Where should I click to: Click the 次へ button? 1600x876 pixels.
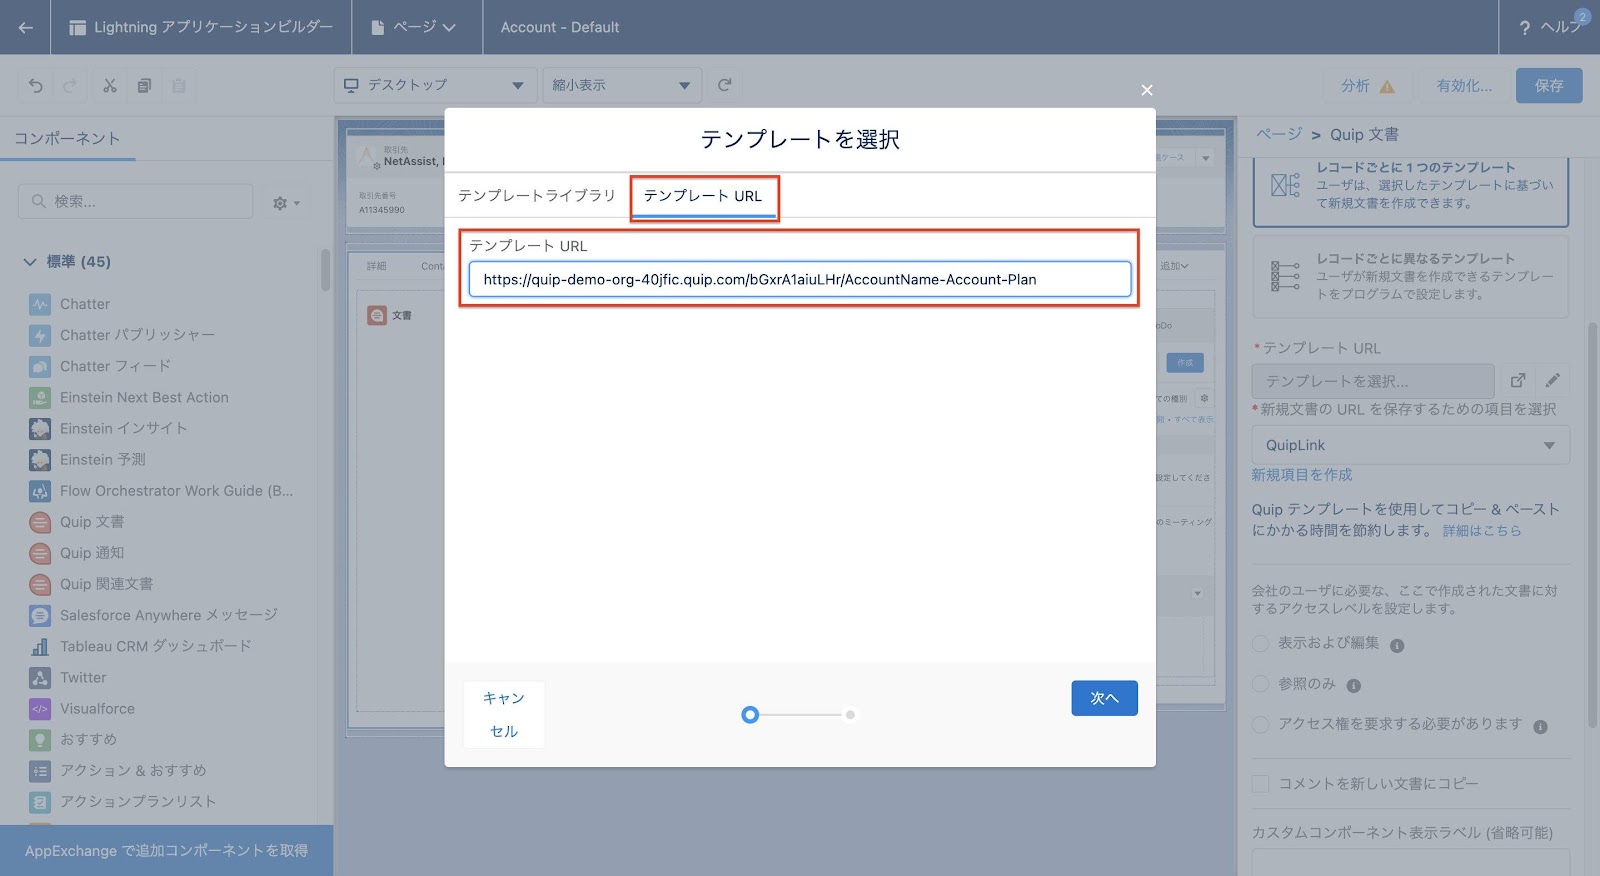tap(1104, 698)
